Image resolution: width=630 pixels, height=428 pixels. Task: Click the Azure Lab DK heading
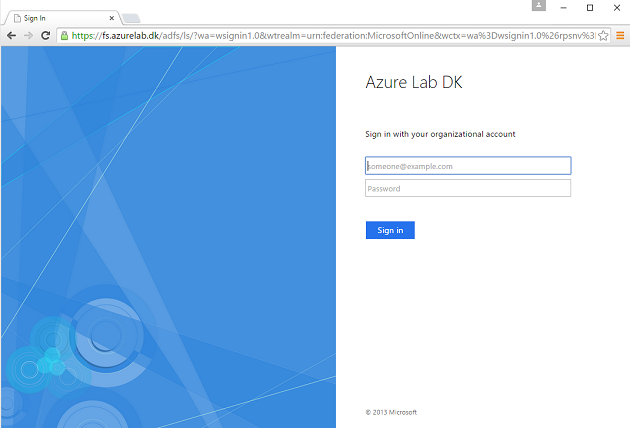pyautogui.click(x=414, y=82)
